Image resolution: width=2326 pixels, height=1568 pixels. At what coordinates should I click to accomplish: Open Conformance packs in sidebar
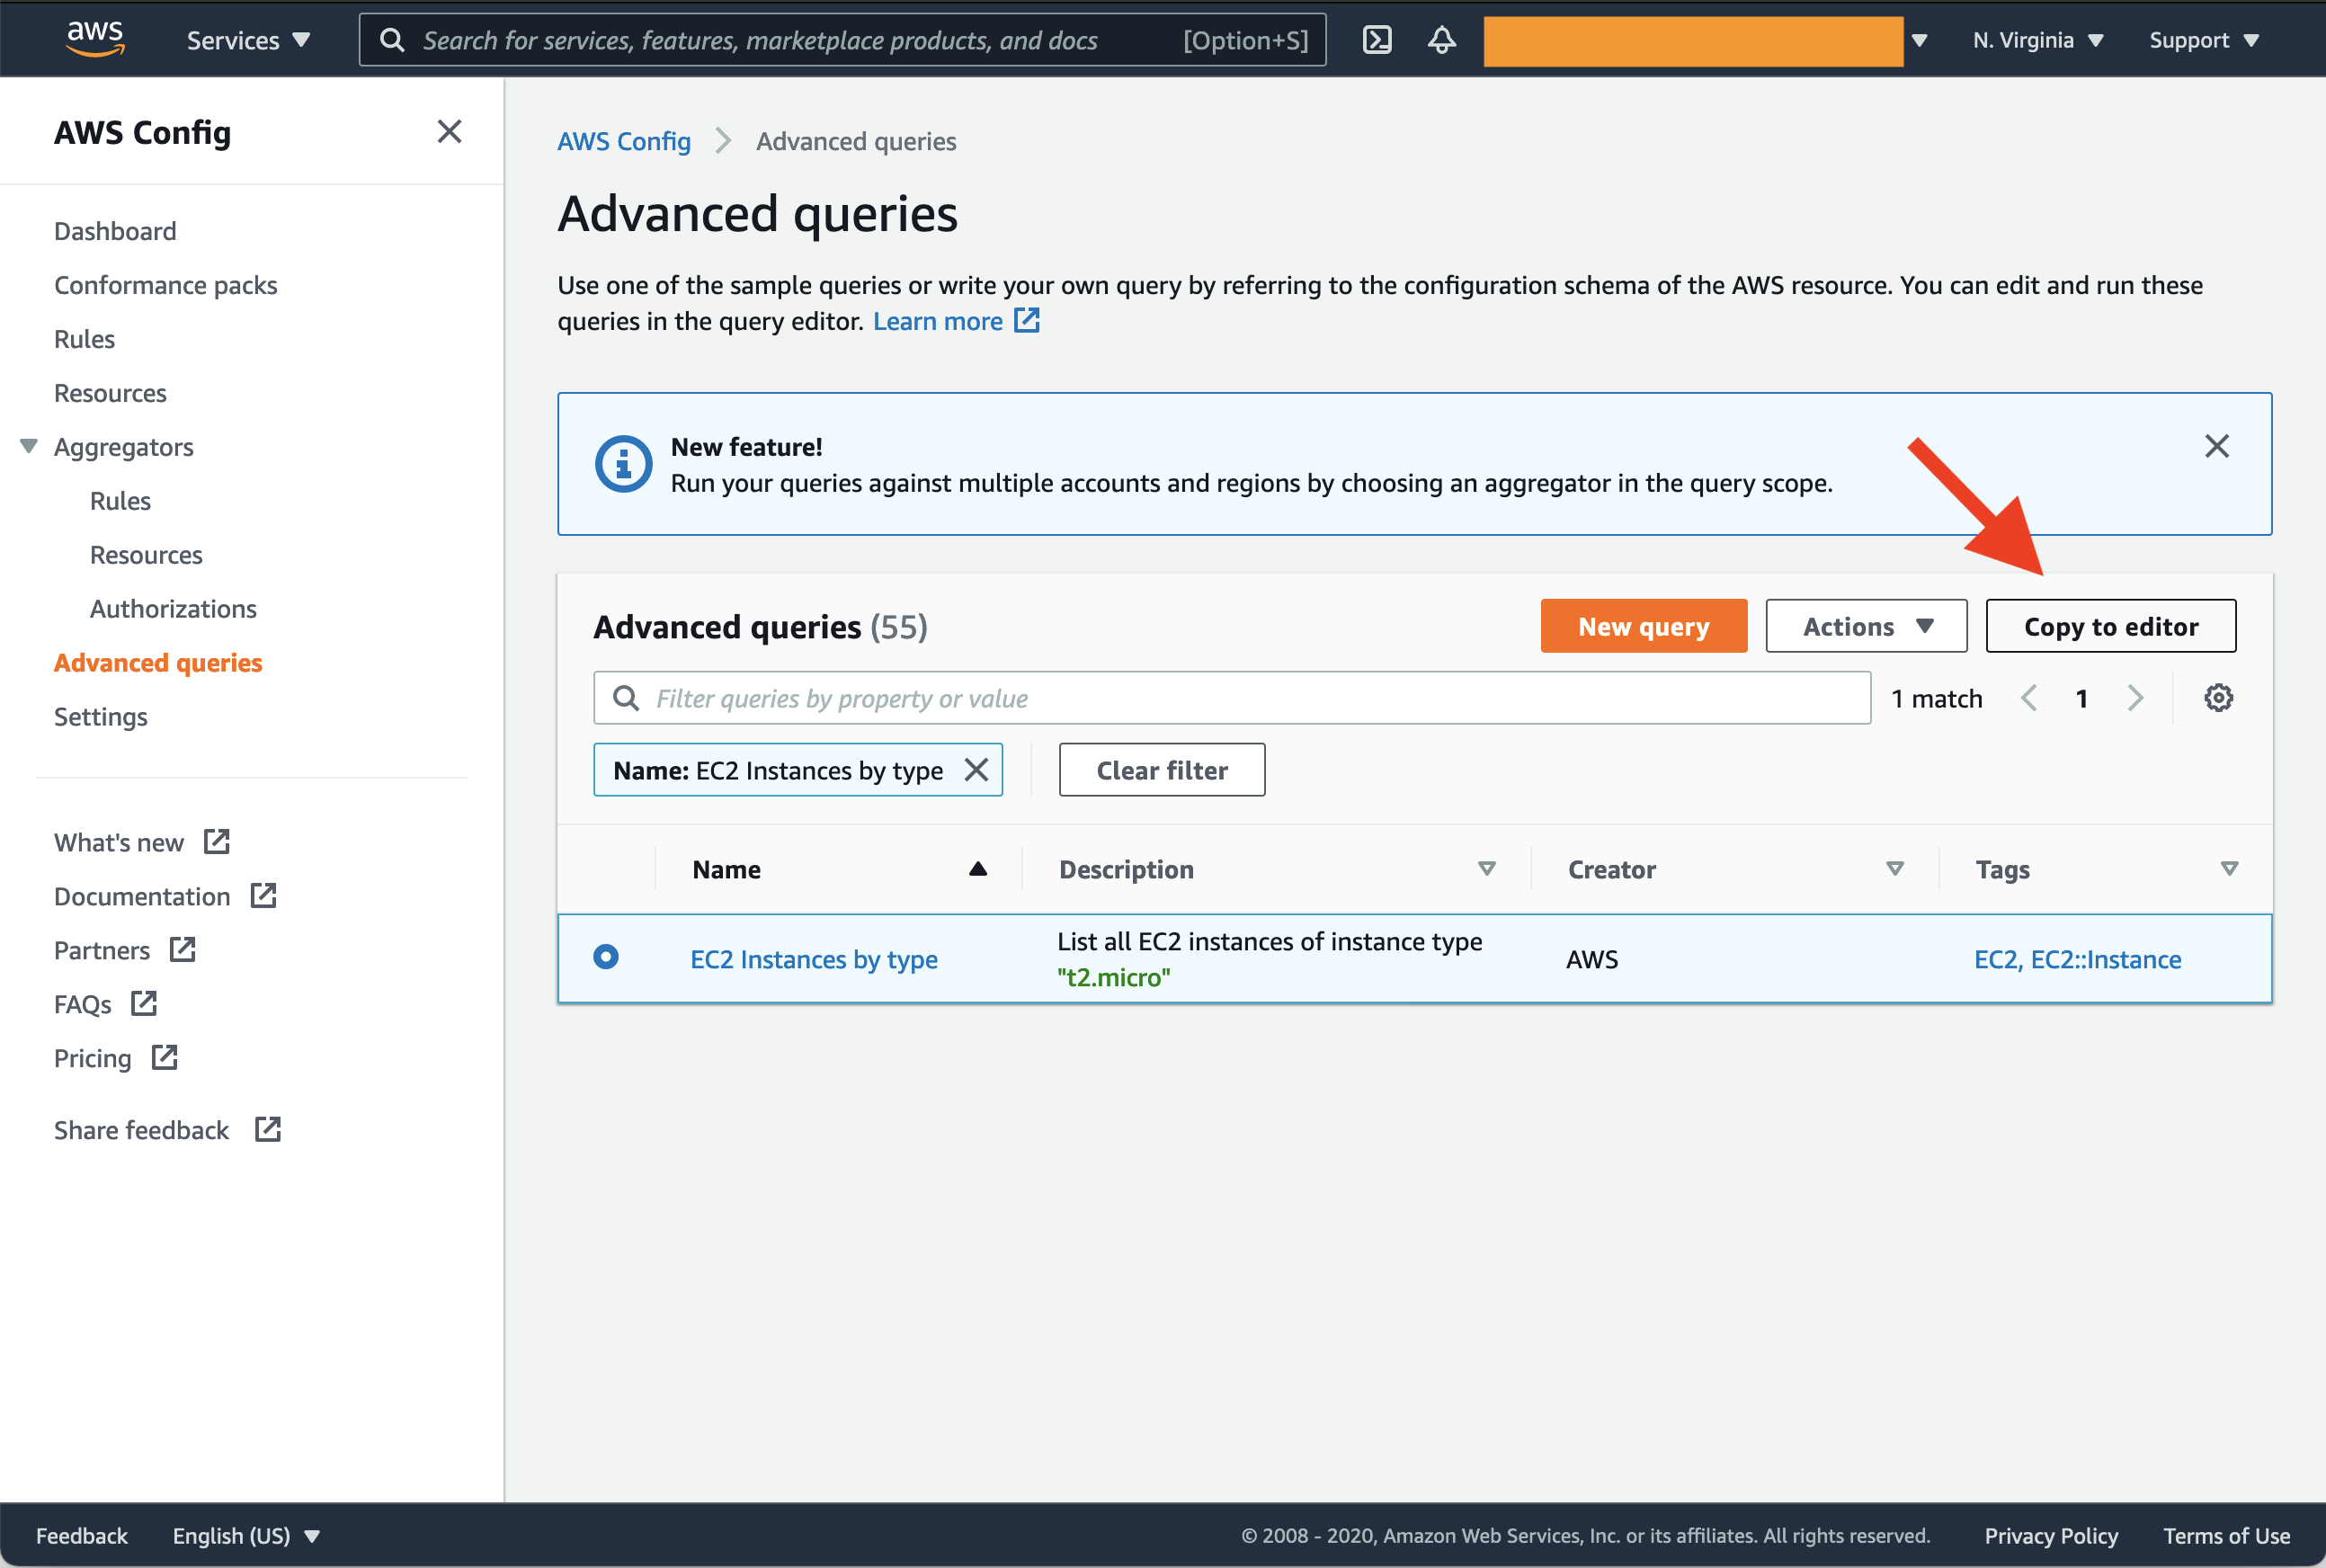click(x=166, y=285)
